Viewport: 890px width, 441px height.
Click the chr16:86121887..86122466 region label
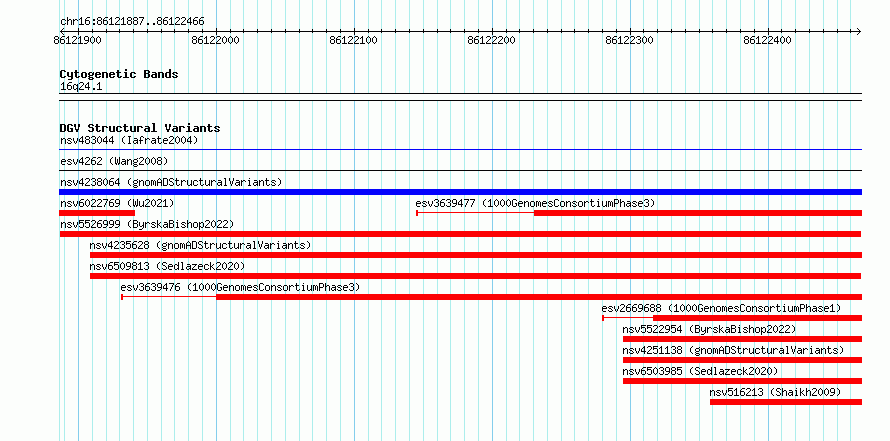132,22
